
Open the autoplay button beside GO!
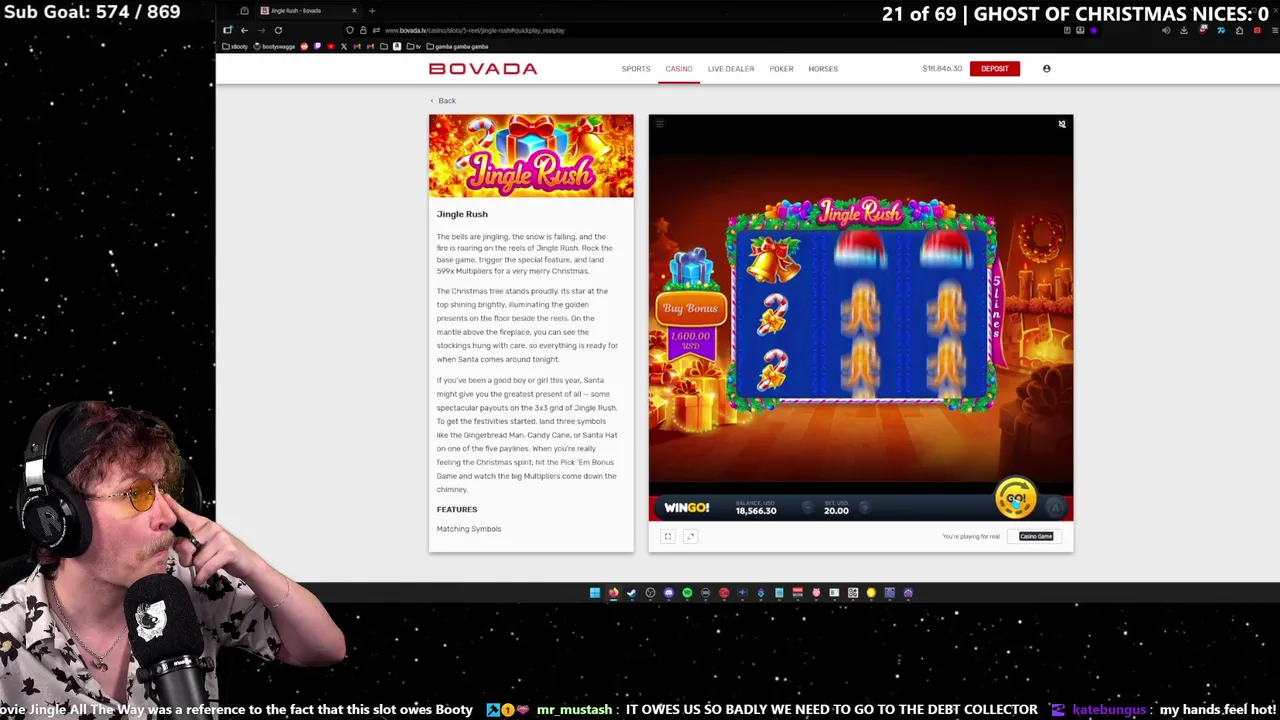pos(1055,508)
